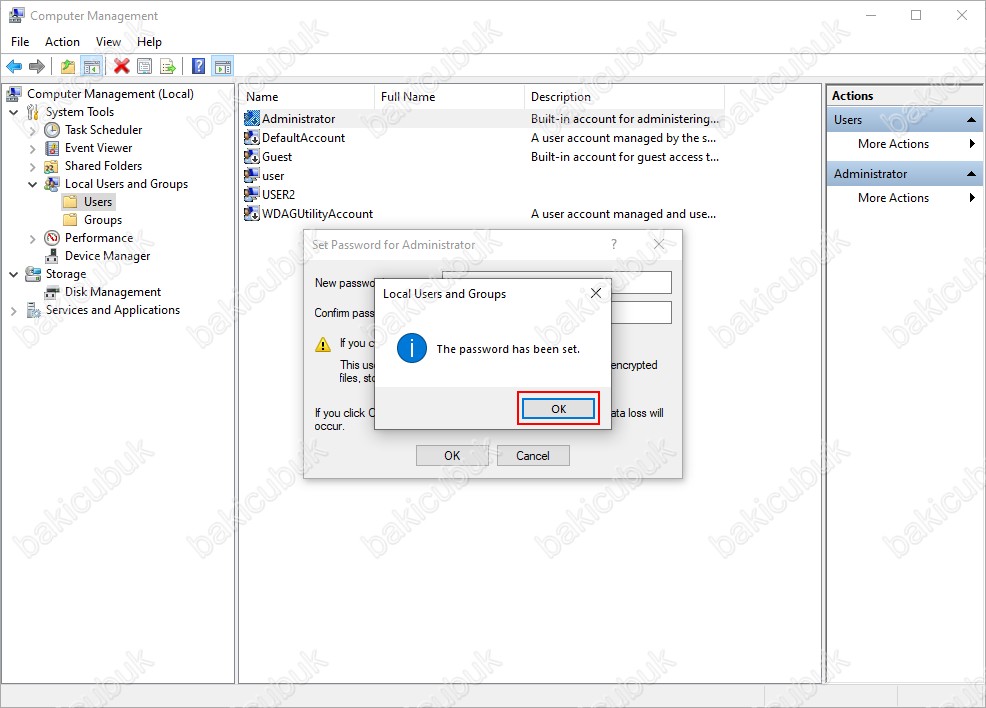986x708 pixels.
Task: Collapse the Storage tree node
Action: pyautogui.click(x=14, y=274)
